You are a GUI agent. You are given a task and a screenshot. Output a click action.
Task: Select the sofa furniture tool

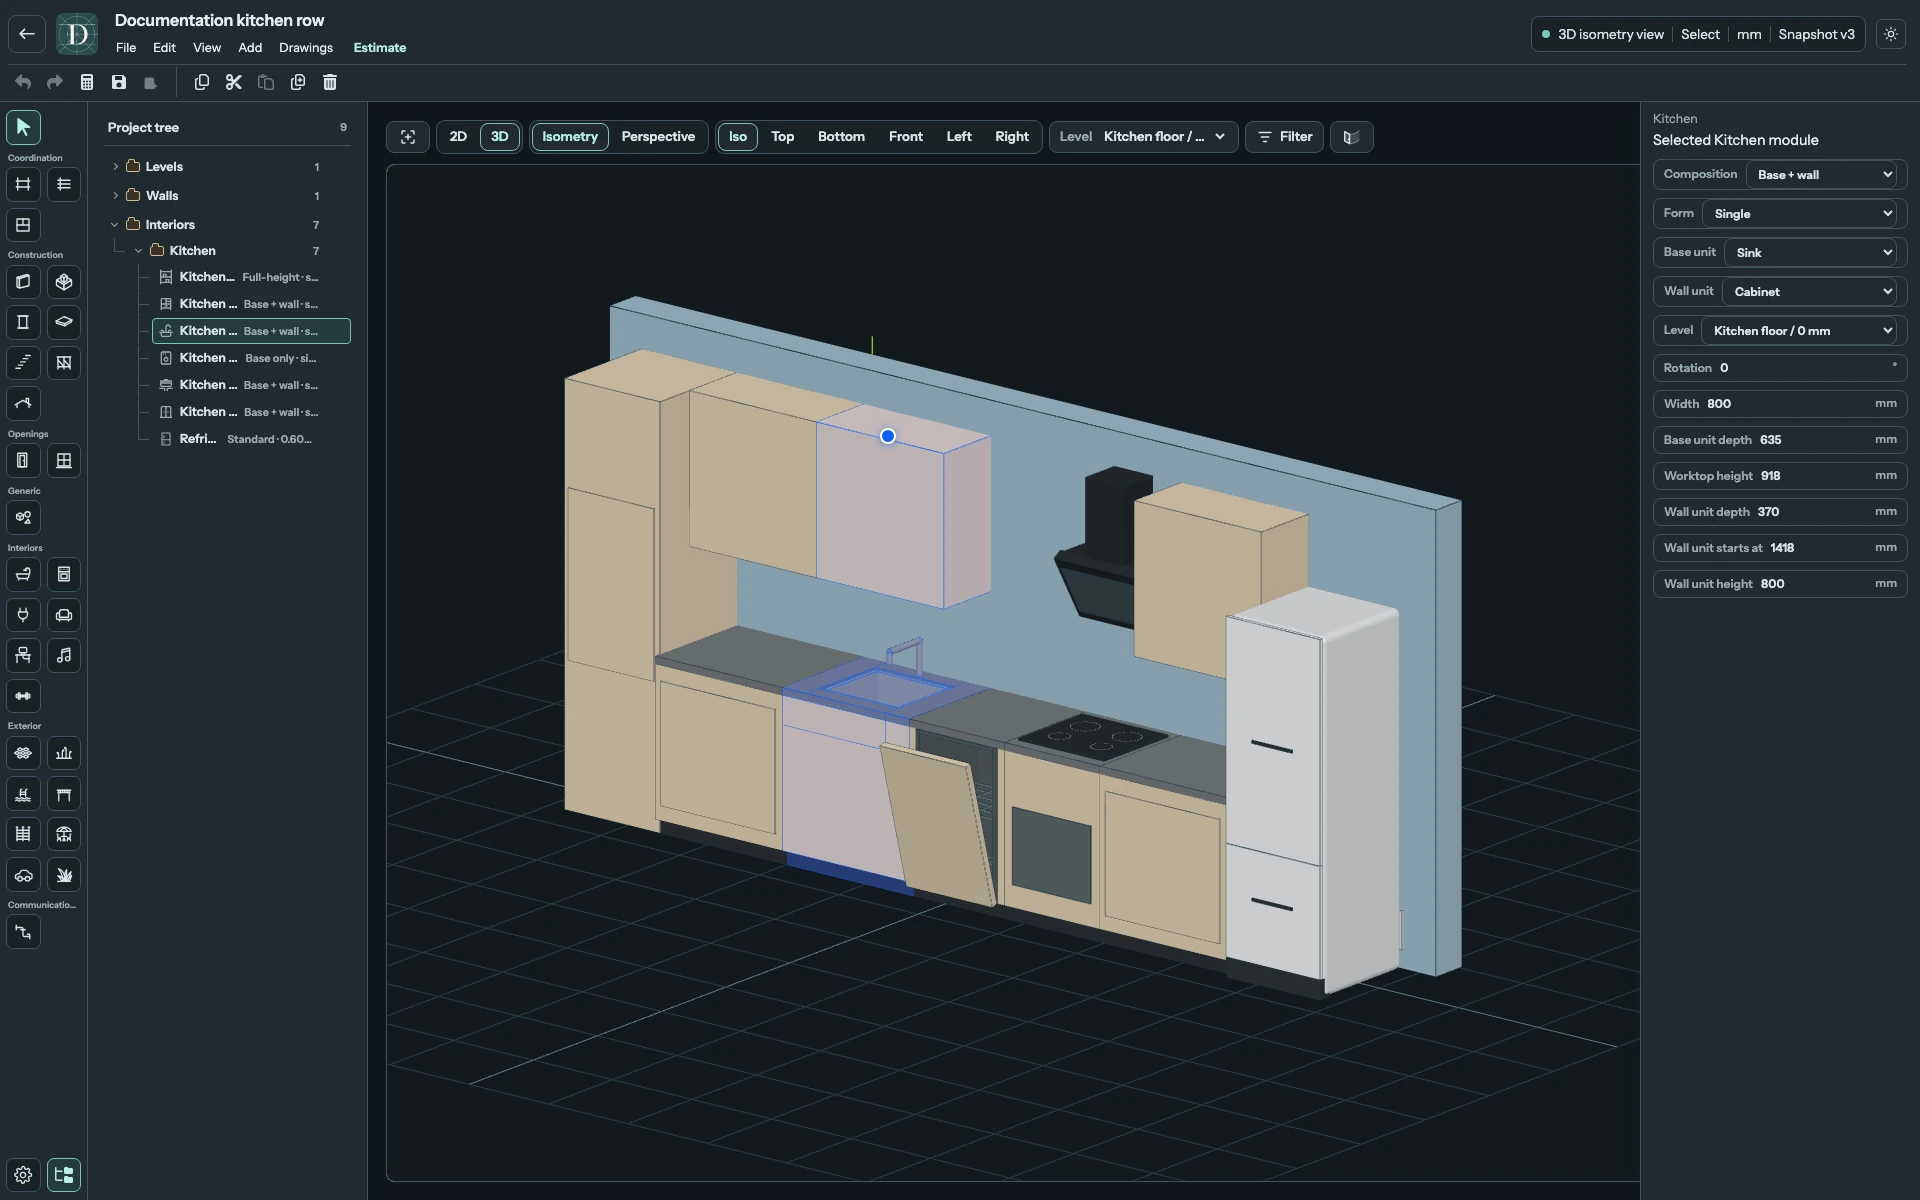coord(64,615)
